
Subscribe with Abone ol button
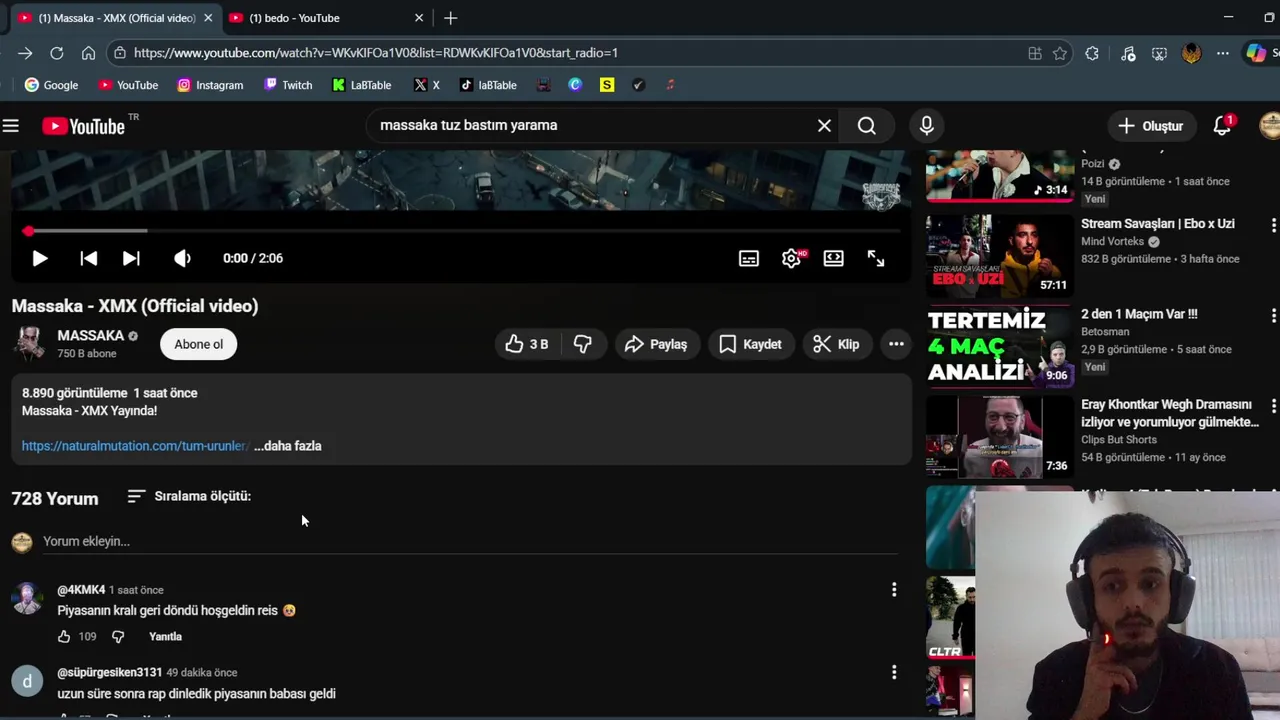point(199,344)
